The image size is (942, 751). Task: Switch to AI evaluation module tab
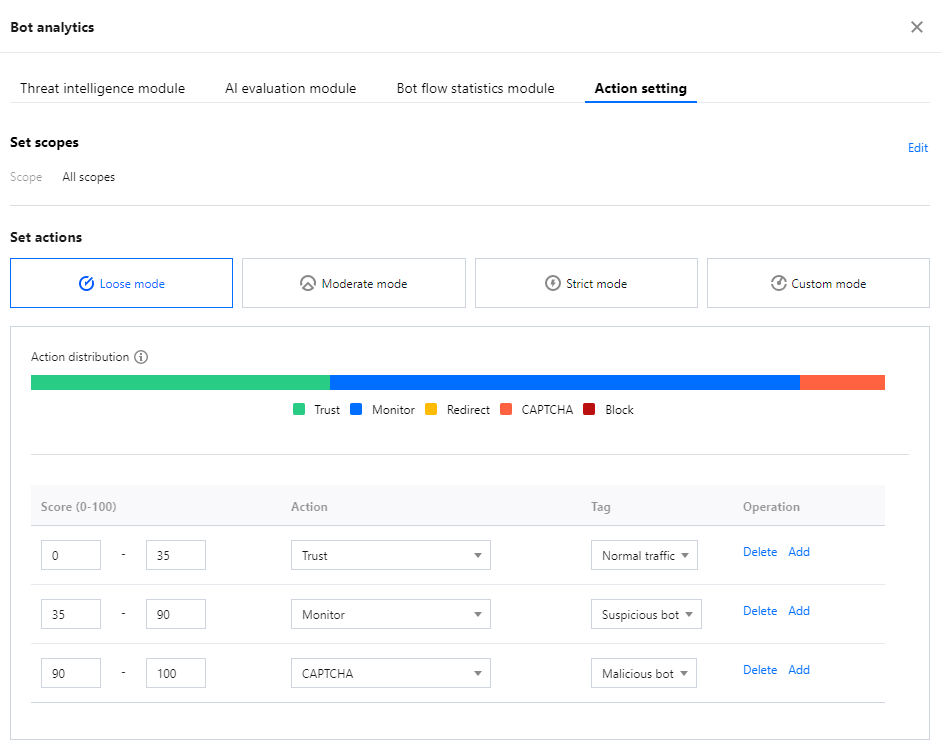coord(290,88)
